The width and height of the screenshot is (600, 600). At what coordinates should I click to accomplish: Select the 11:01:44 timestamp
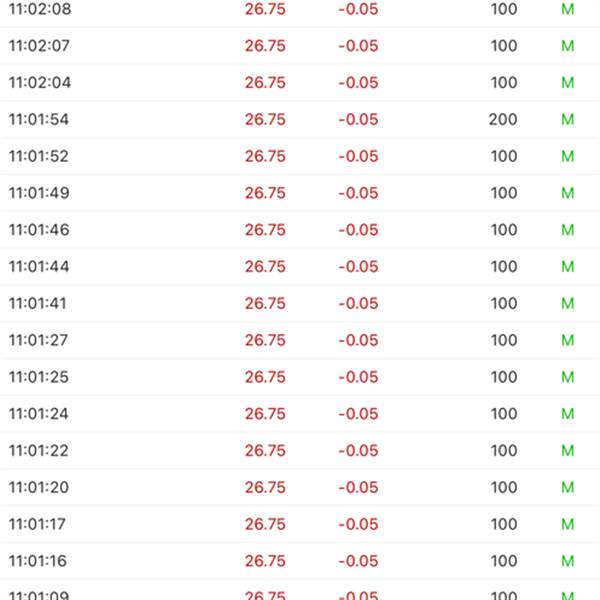pos(40,267)
